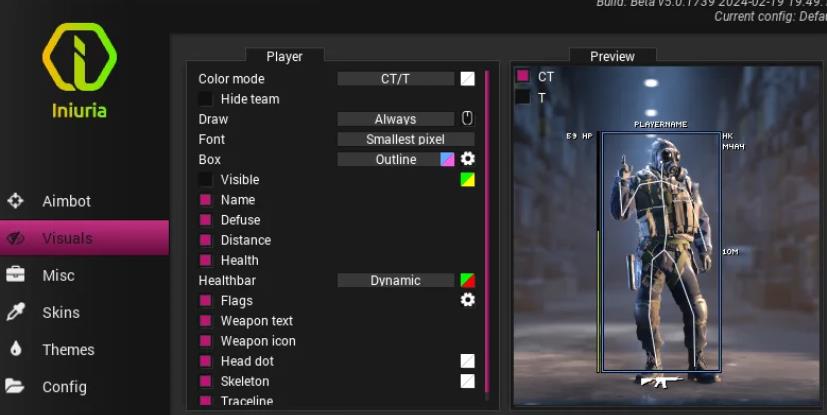Toggle the Visible checkbox
Screen dimensions: 827x415
[205, 180]
